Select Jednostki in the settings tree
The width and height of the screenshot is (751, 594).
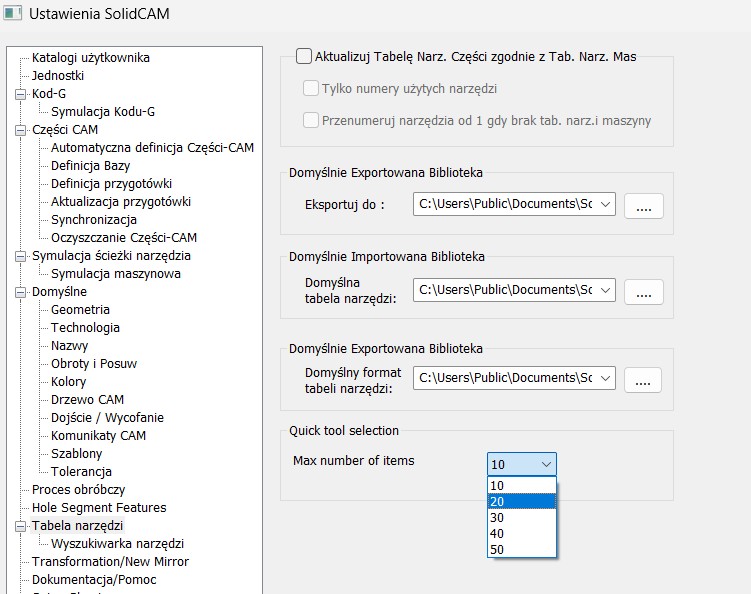tap(58, 75)
